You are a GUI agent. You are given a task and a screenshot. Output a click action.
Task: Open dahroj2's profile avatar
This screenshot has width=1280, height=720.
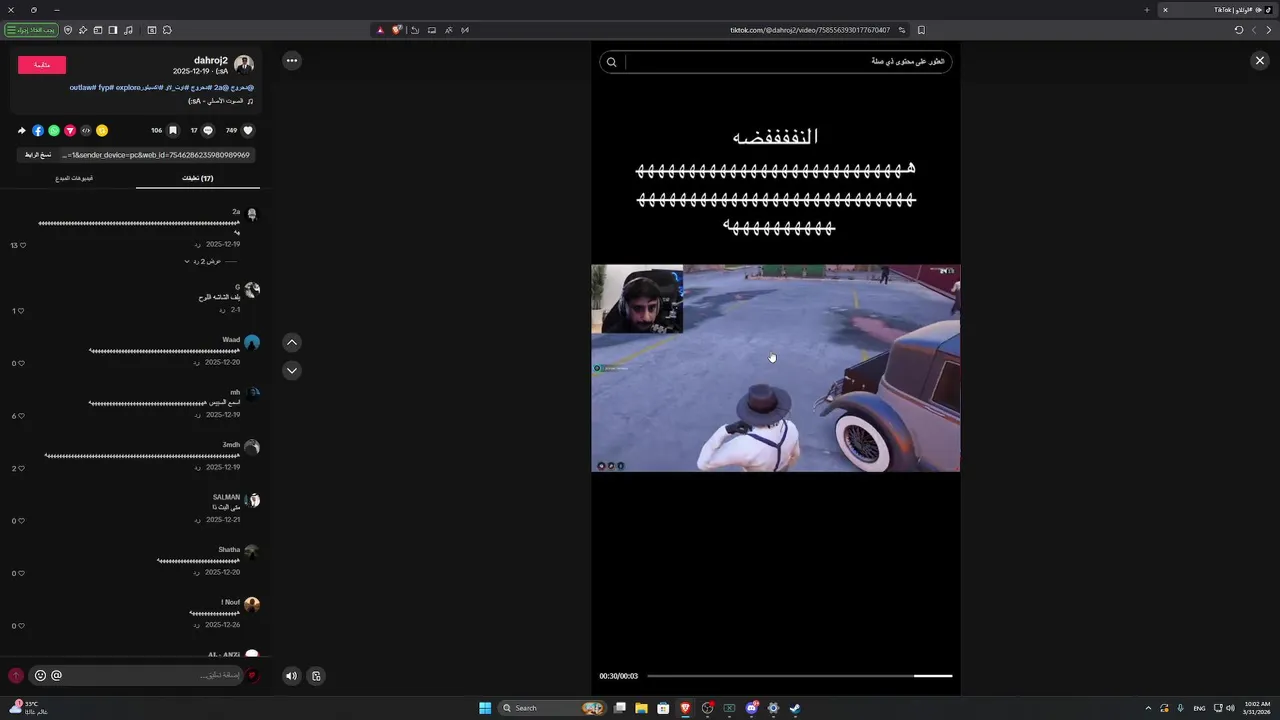[244, 65]
